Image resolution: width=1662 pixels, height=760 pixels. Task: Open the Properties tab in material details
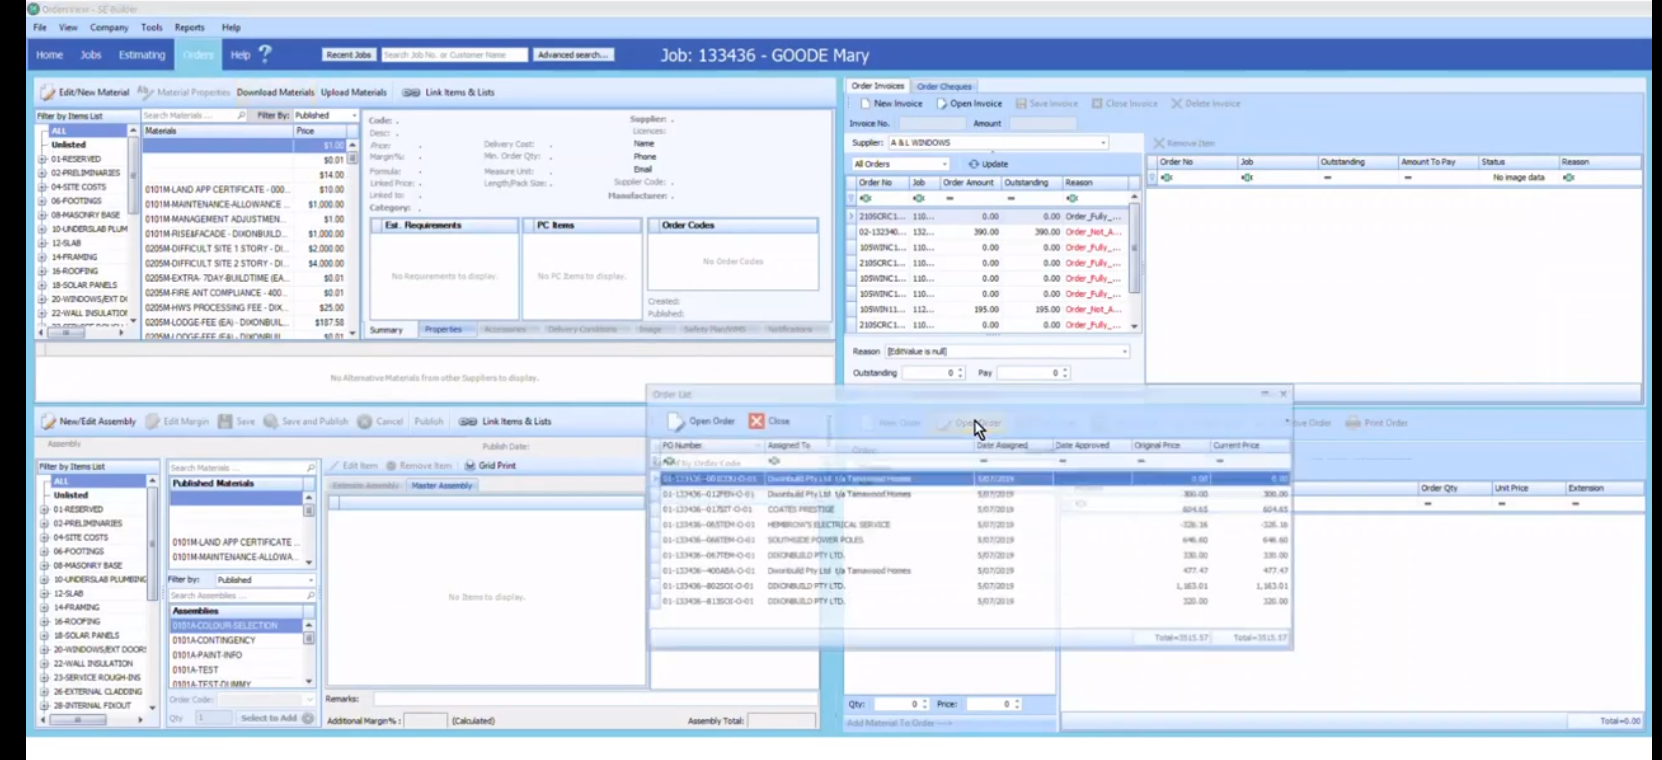point(443,329)
